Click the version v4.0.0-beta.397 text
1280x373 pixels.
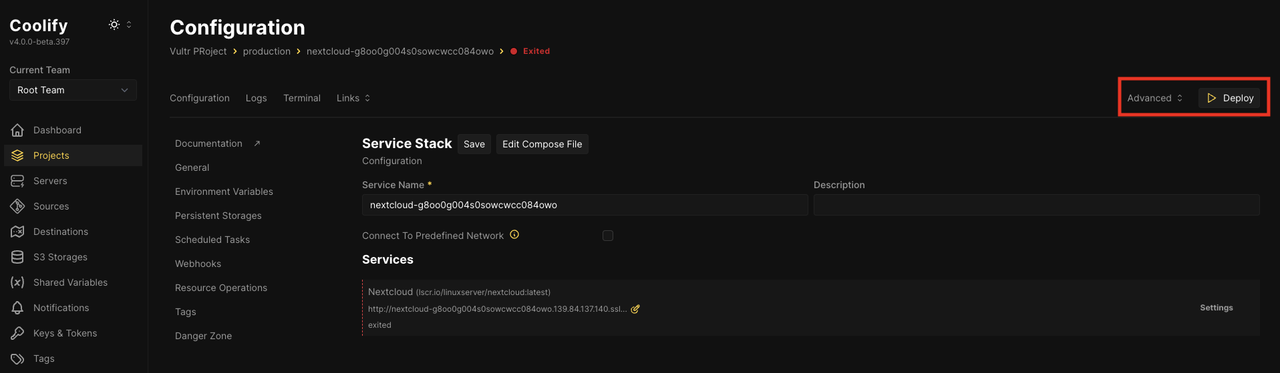click(39, 43)
